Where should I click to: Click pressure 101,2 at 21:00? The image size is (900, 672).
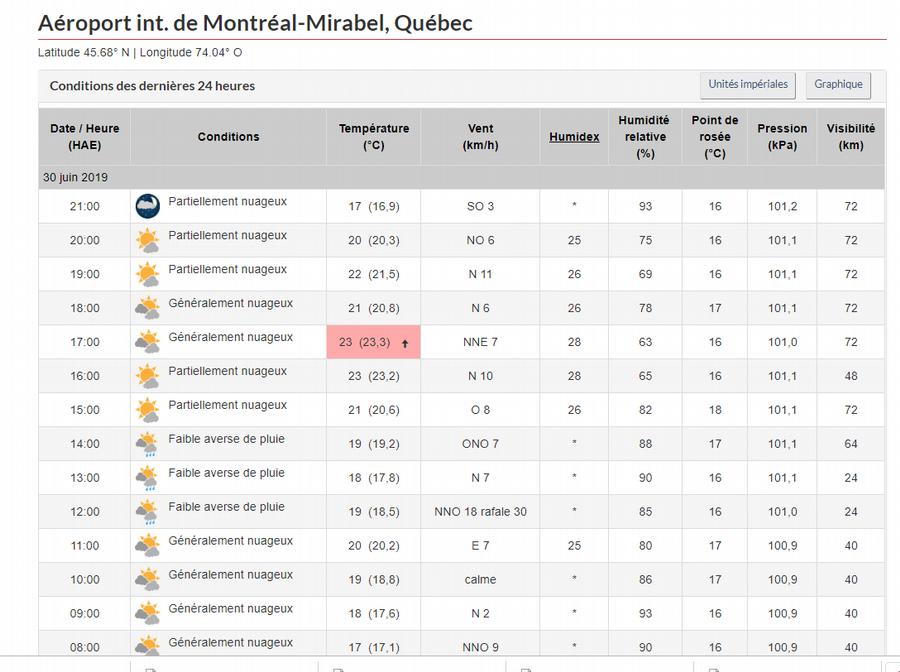782,206
